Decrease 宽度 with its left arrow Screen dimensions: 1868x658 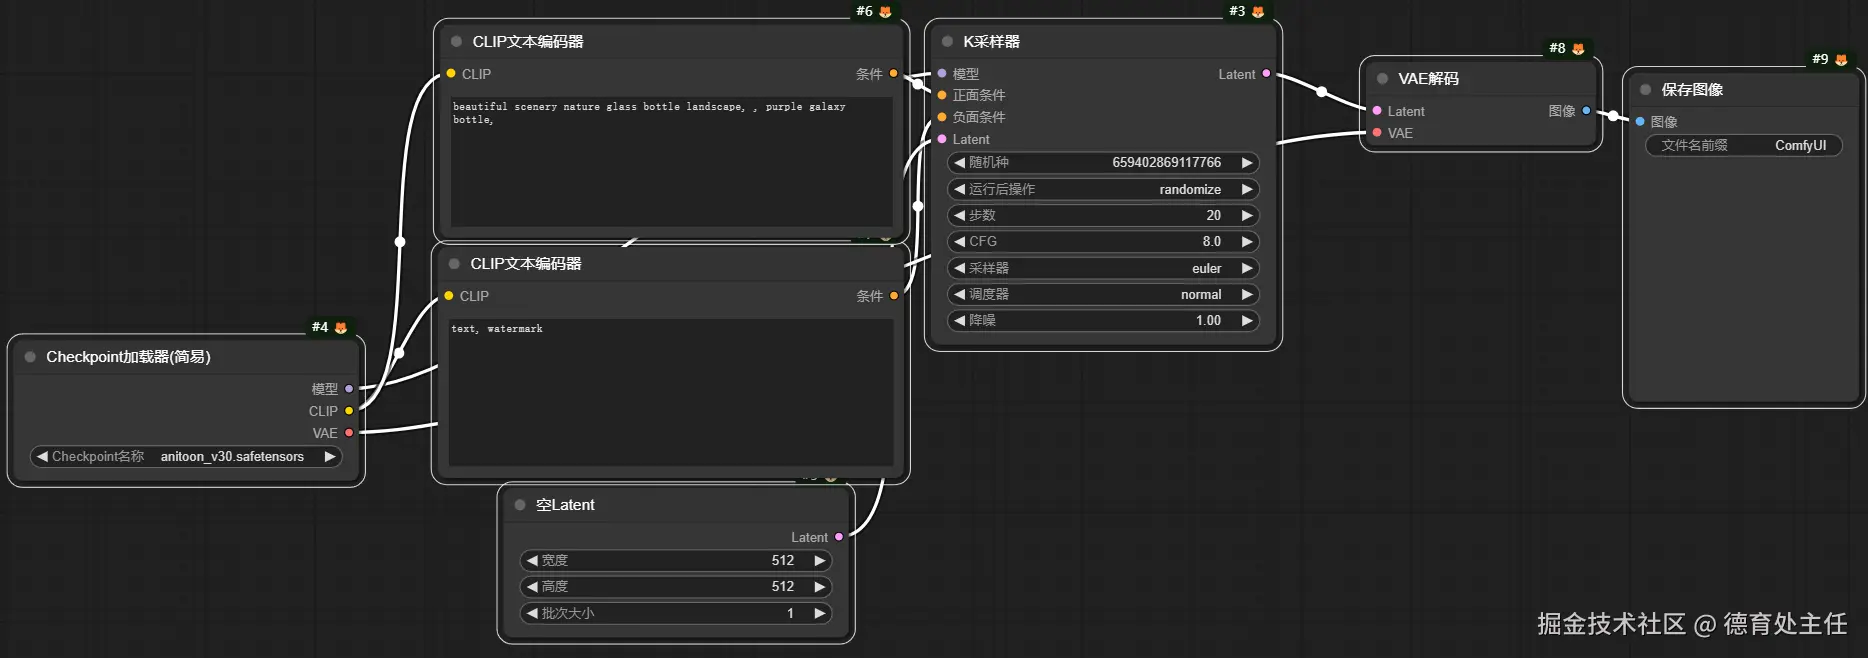(532, 560)
